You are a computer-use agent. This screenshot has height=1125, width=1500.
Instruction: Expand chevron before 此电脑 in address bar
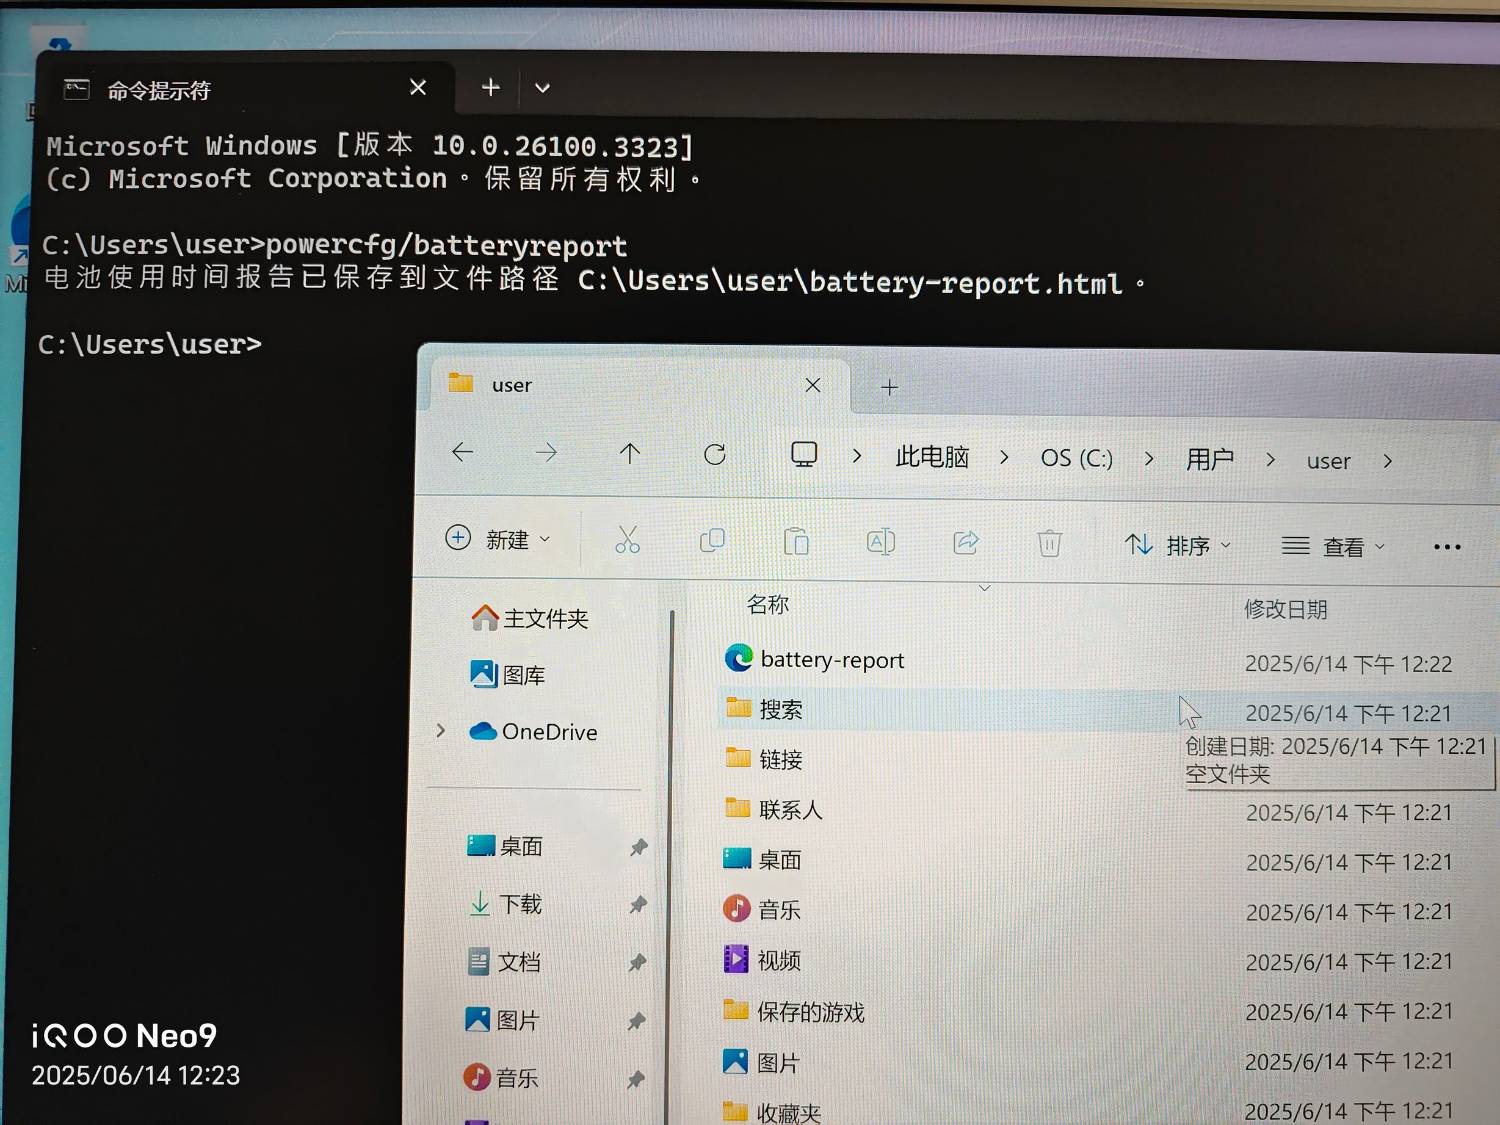(857, 456)
